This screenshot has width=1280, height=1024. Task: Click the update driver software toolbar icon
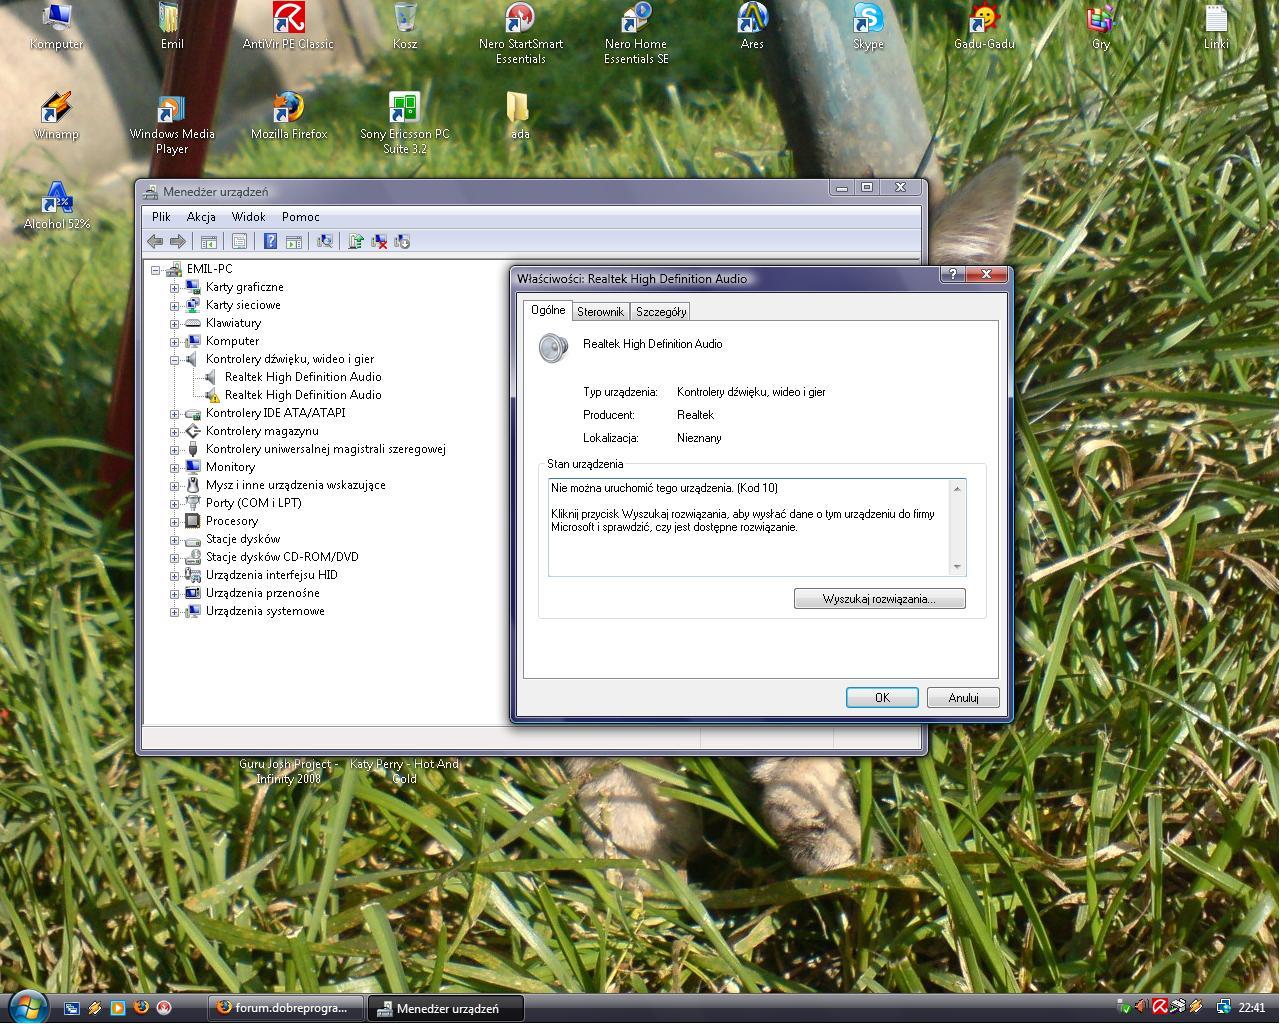point(356,241)
